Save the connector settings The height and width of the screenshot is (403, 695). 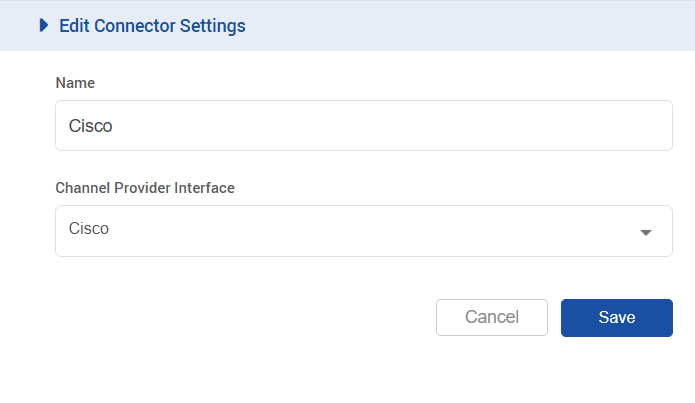[x=616, y=317]
